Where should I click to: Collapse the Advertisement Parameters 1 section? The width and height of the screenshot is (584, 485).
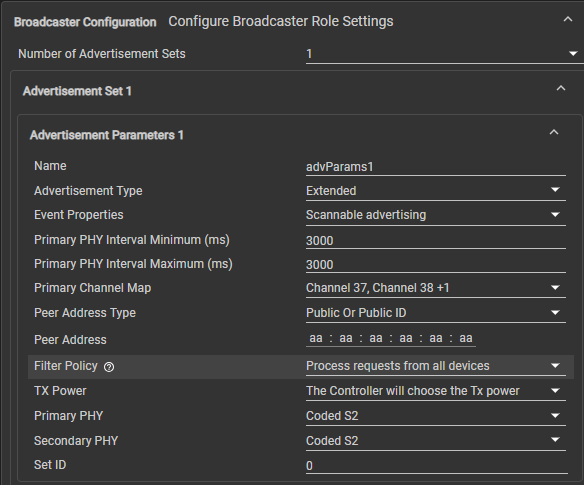tap(554, 132)
